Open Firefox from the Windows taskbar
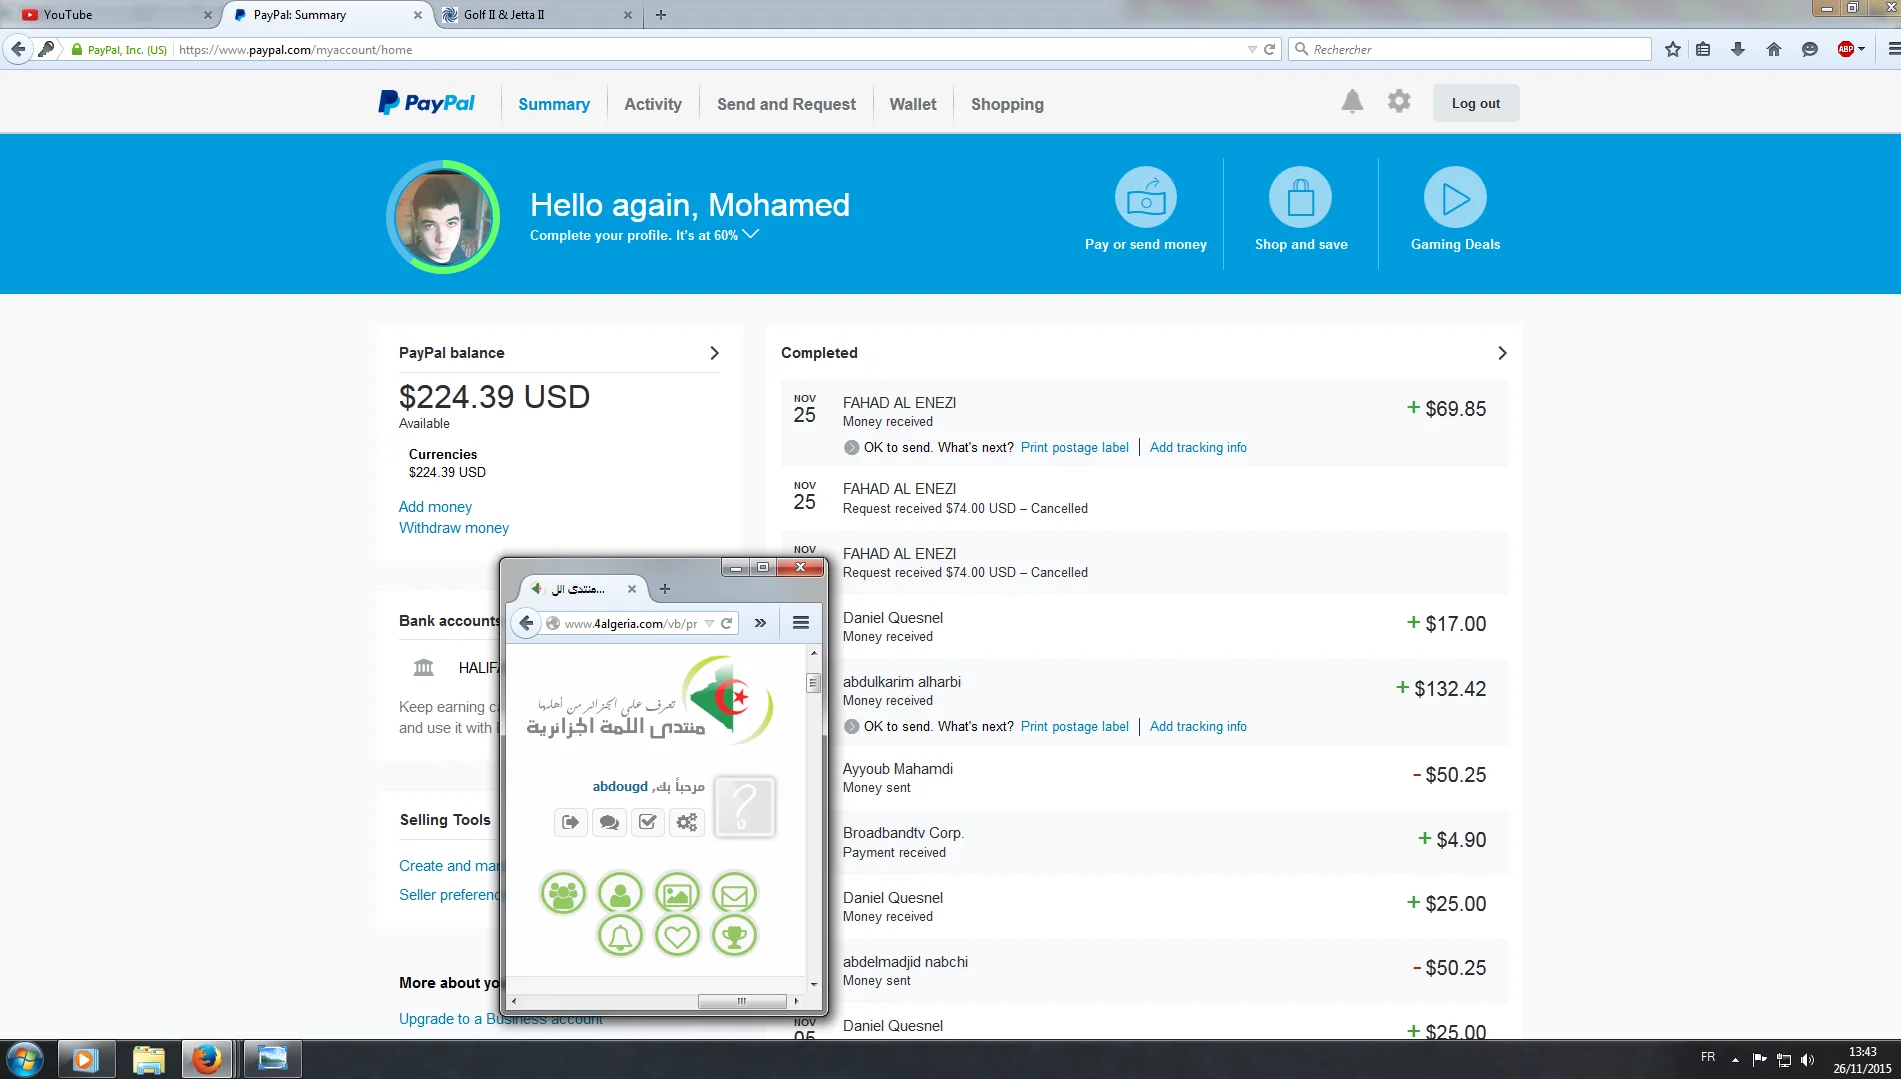 coord(207,1059)
